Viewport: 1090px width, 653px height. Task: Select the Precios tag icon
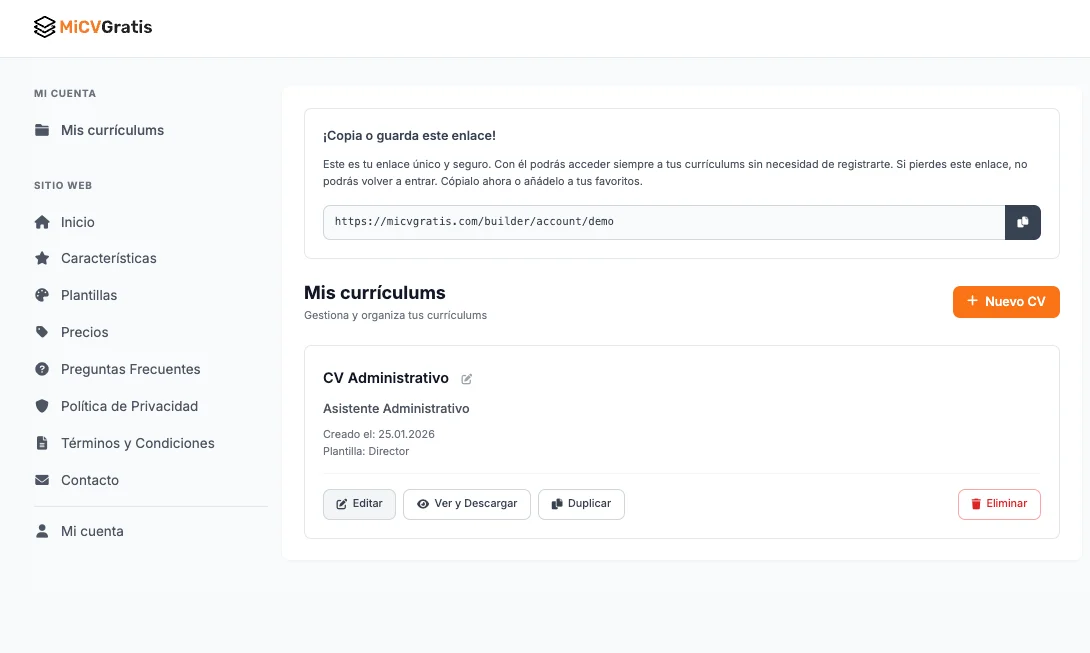pyautogui.click(x=42, y=332)
